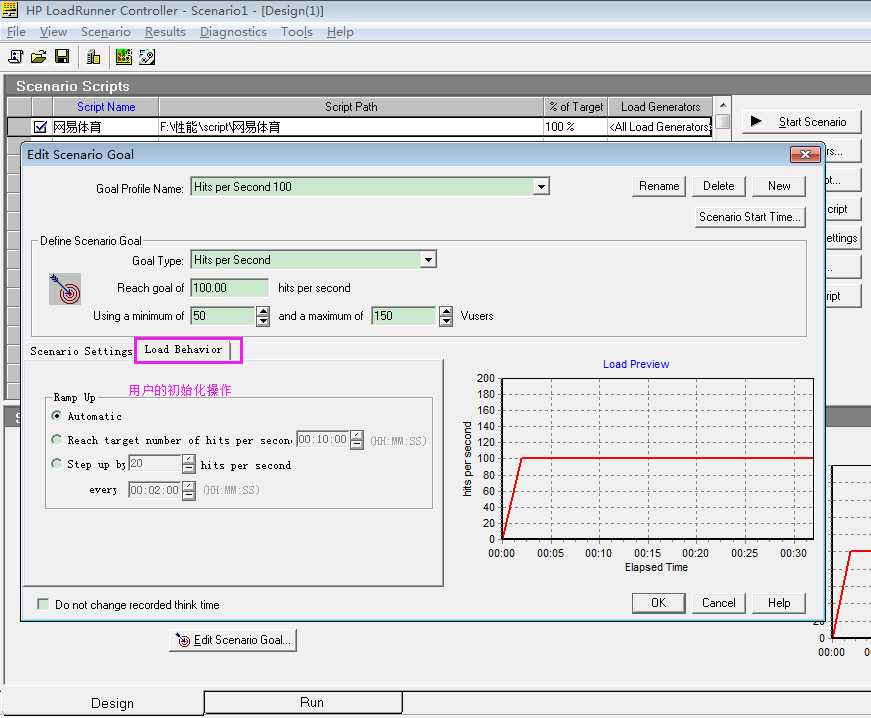Decrease the minimum Vusers value
871x718 pixels.
point(263,321)
